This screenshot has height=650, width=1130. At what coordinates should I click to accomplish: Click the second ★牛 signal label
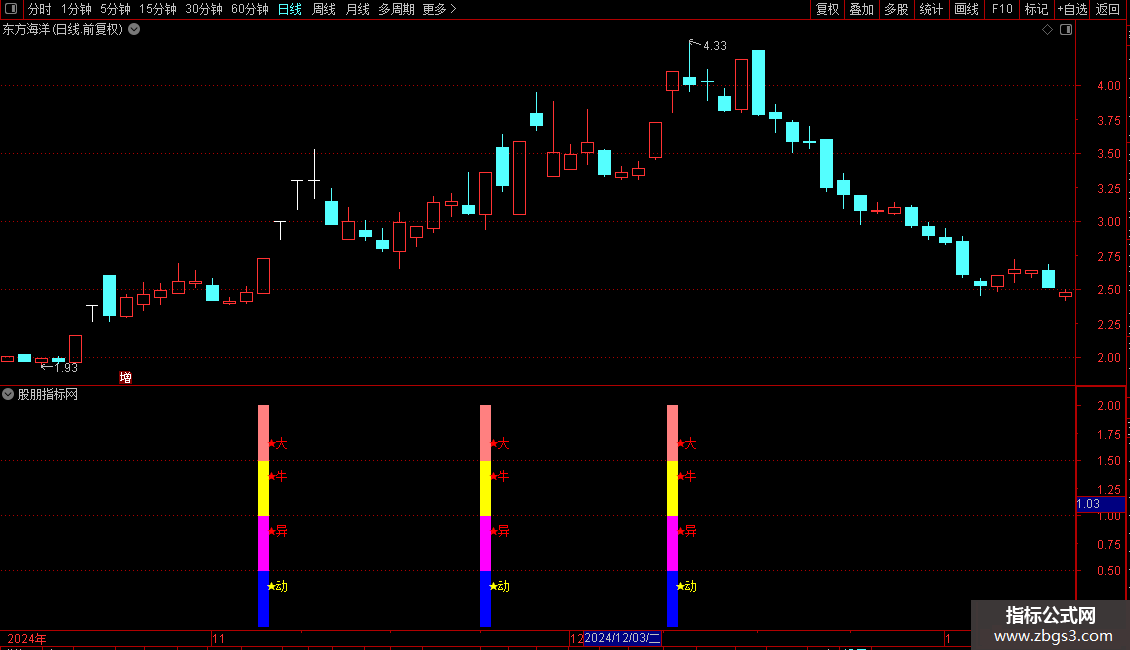[499, 476]
